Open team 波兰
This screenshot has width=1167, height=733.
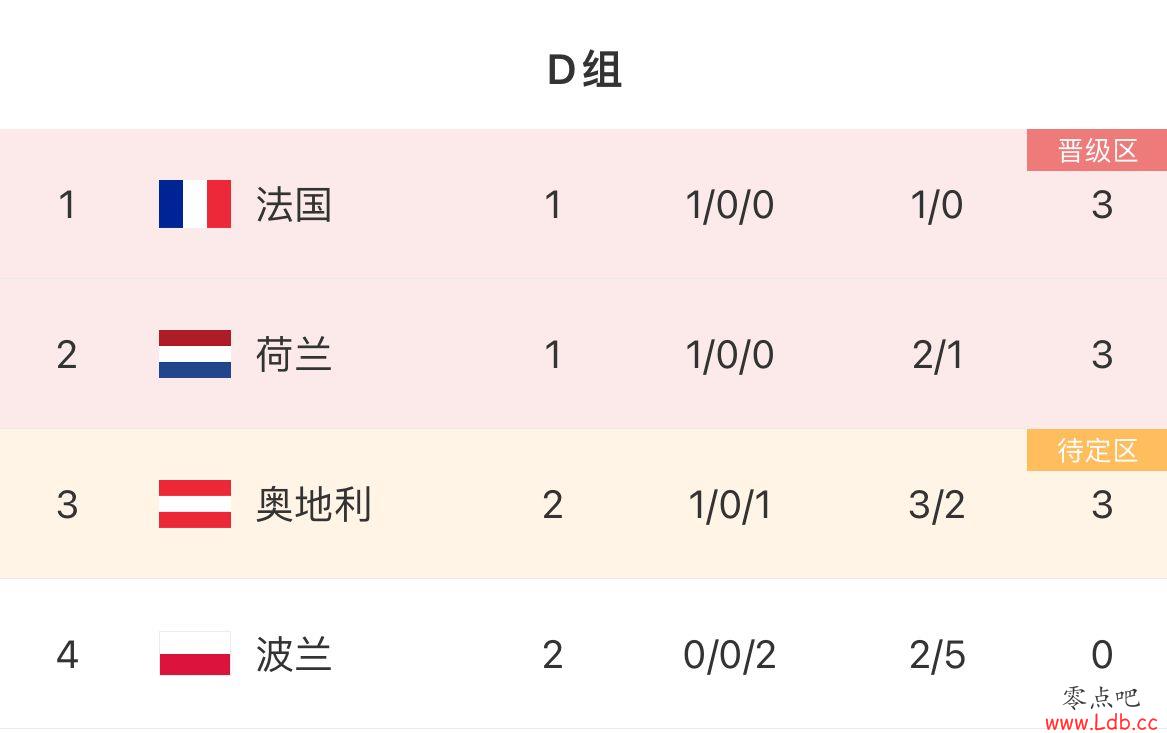pyautogui.click(x=293, y=655)
